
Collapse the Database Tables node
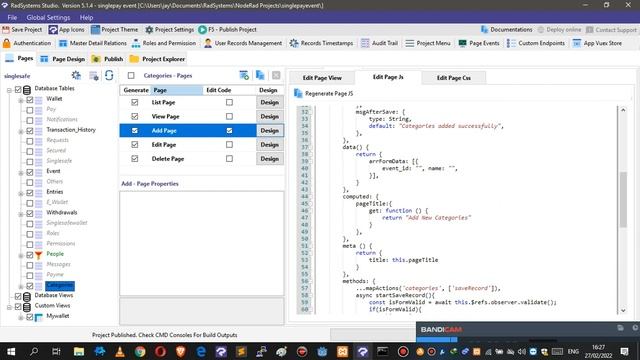(x=9, y=90)
